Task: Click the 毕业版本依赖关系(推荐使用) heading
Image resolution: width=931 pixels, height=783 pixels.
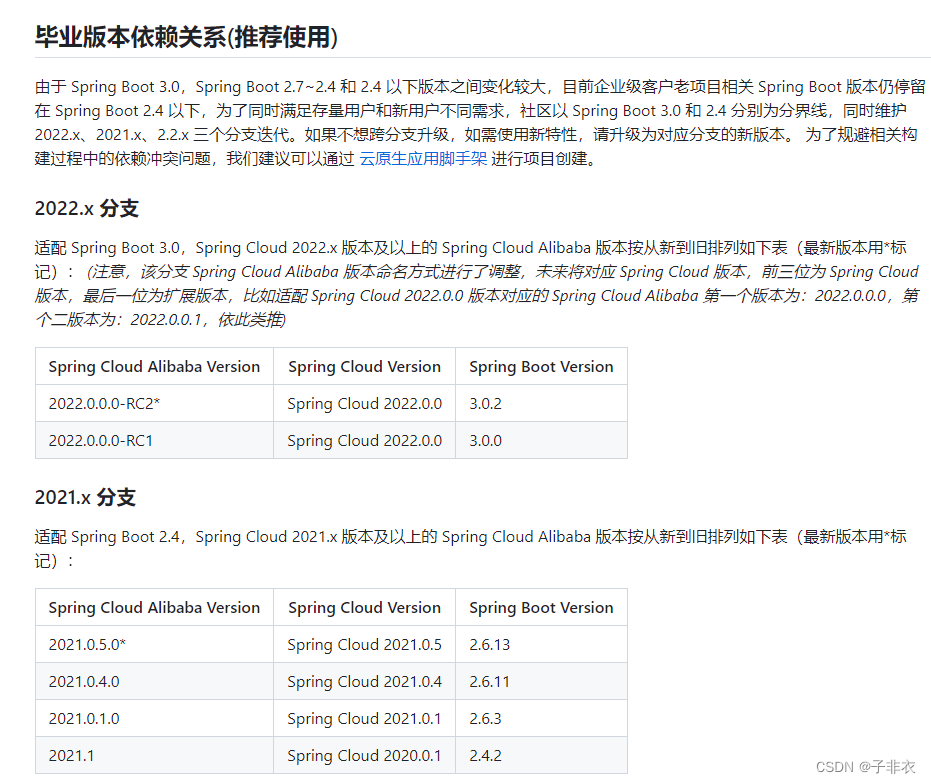Action: point(186,37)
